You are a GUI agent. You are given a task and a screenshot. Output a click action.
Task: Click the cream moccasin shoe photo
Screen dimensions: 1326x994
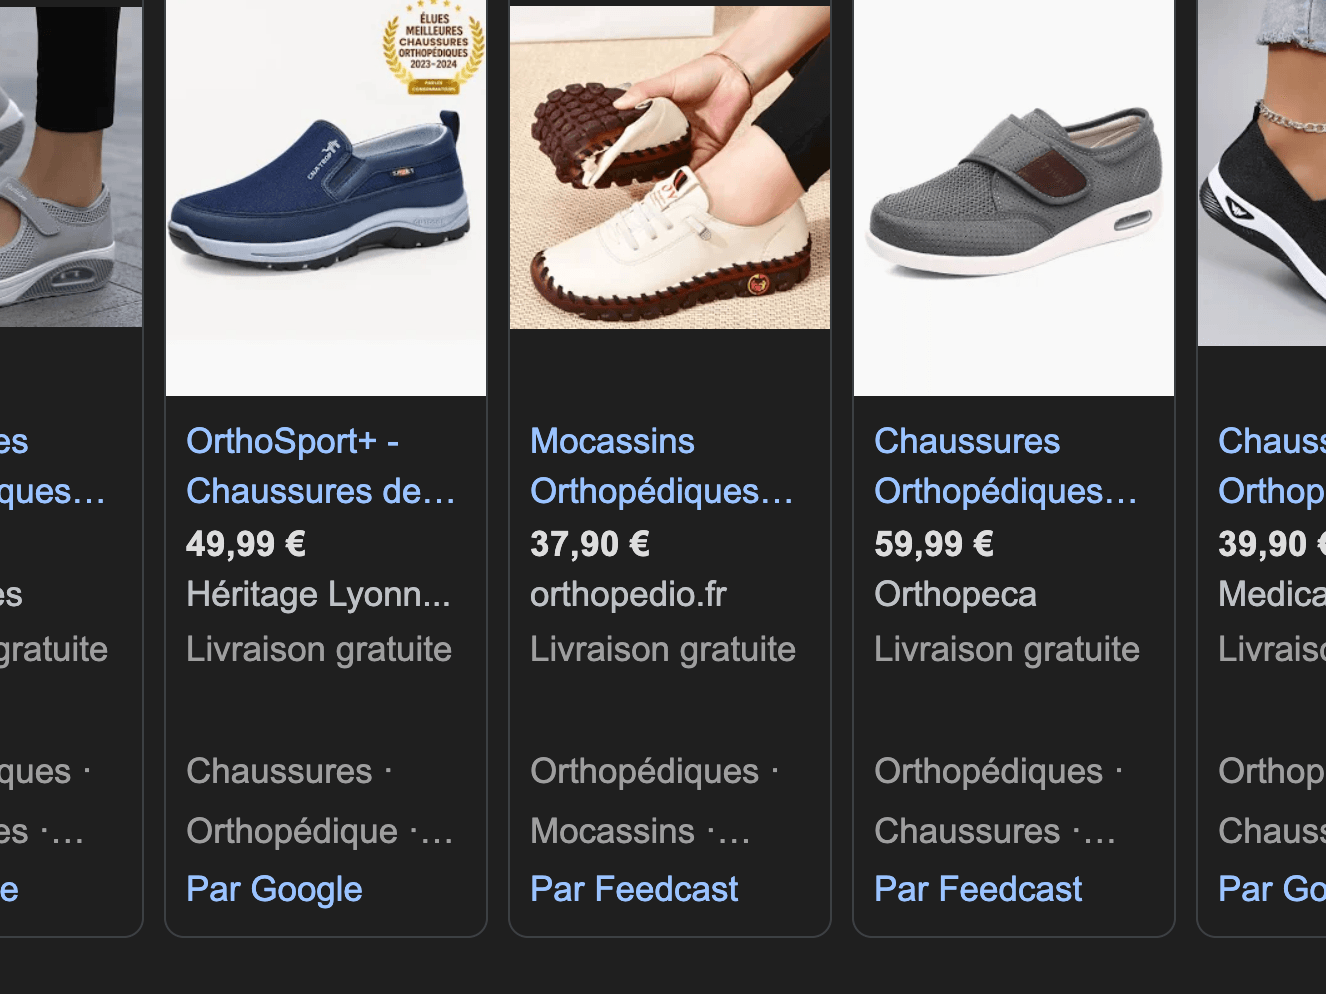[x=669, y=168]
